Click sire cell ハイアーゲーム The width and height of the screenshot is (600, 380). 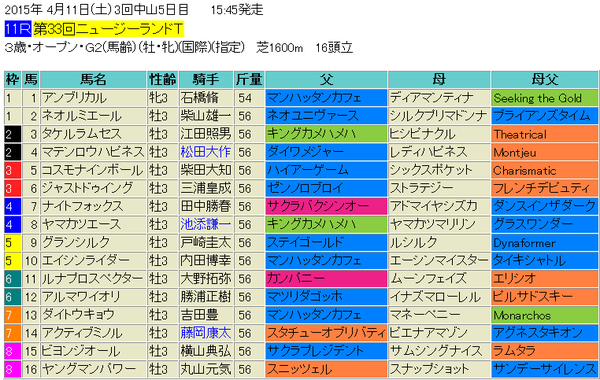(326, 170)
